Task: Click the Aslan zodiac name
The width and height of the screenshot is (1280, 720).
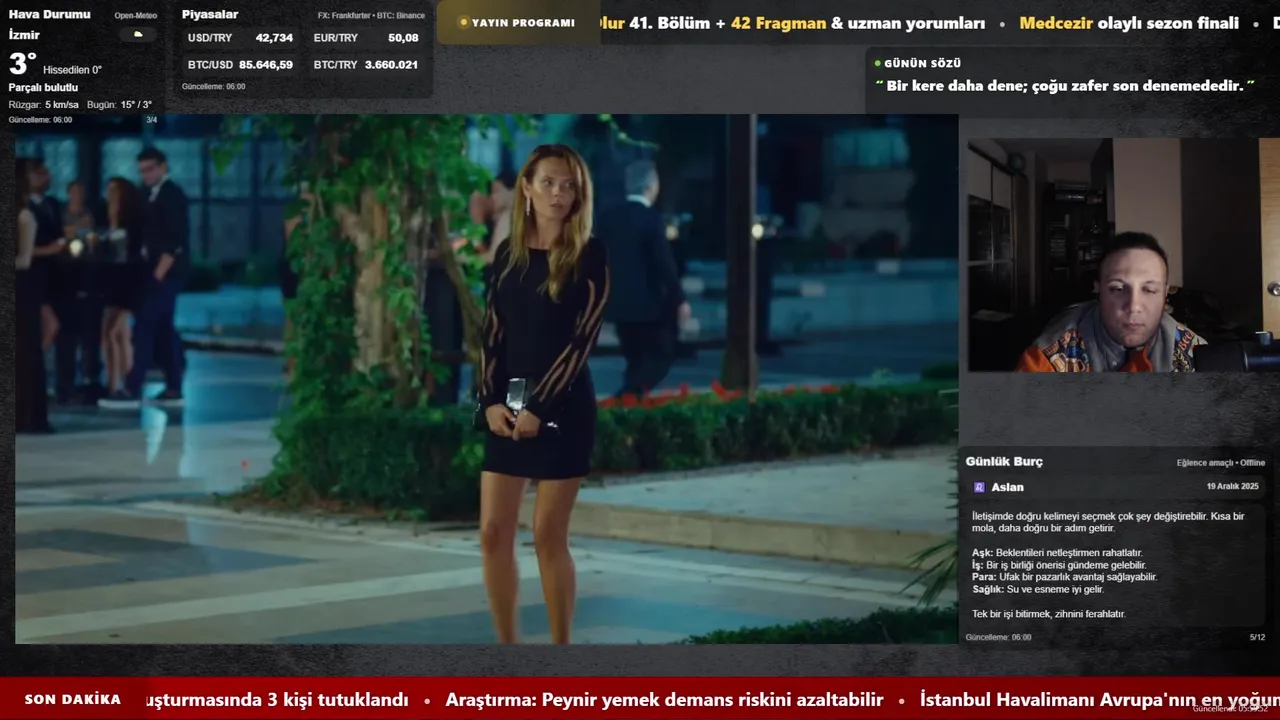Action: [x=1007, y=487]
